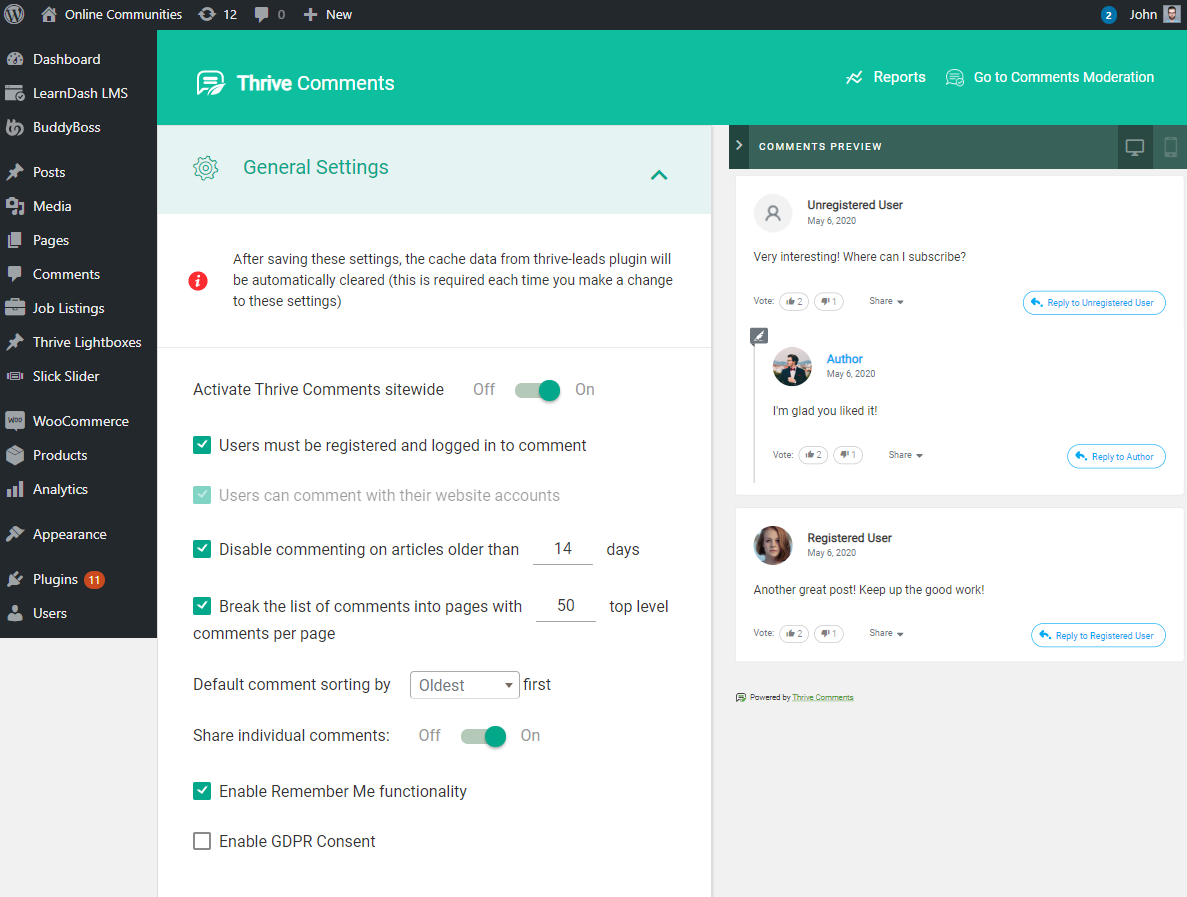Expand the Share dropdown under Registered User
Image resolution: width=1187 pixels, height=897 pixels.
pos(886,633)
